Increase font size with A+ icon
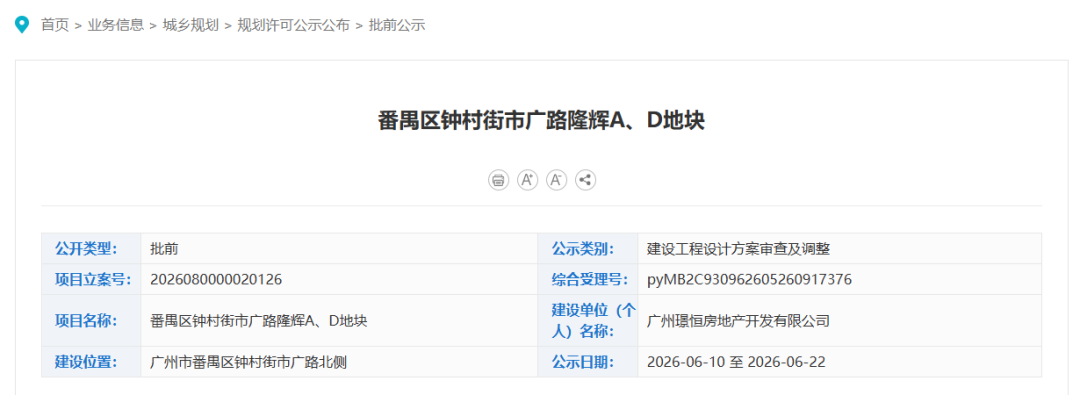The image size is (1080, 395). tap(527, 181)
